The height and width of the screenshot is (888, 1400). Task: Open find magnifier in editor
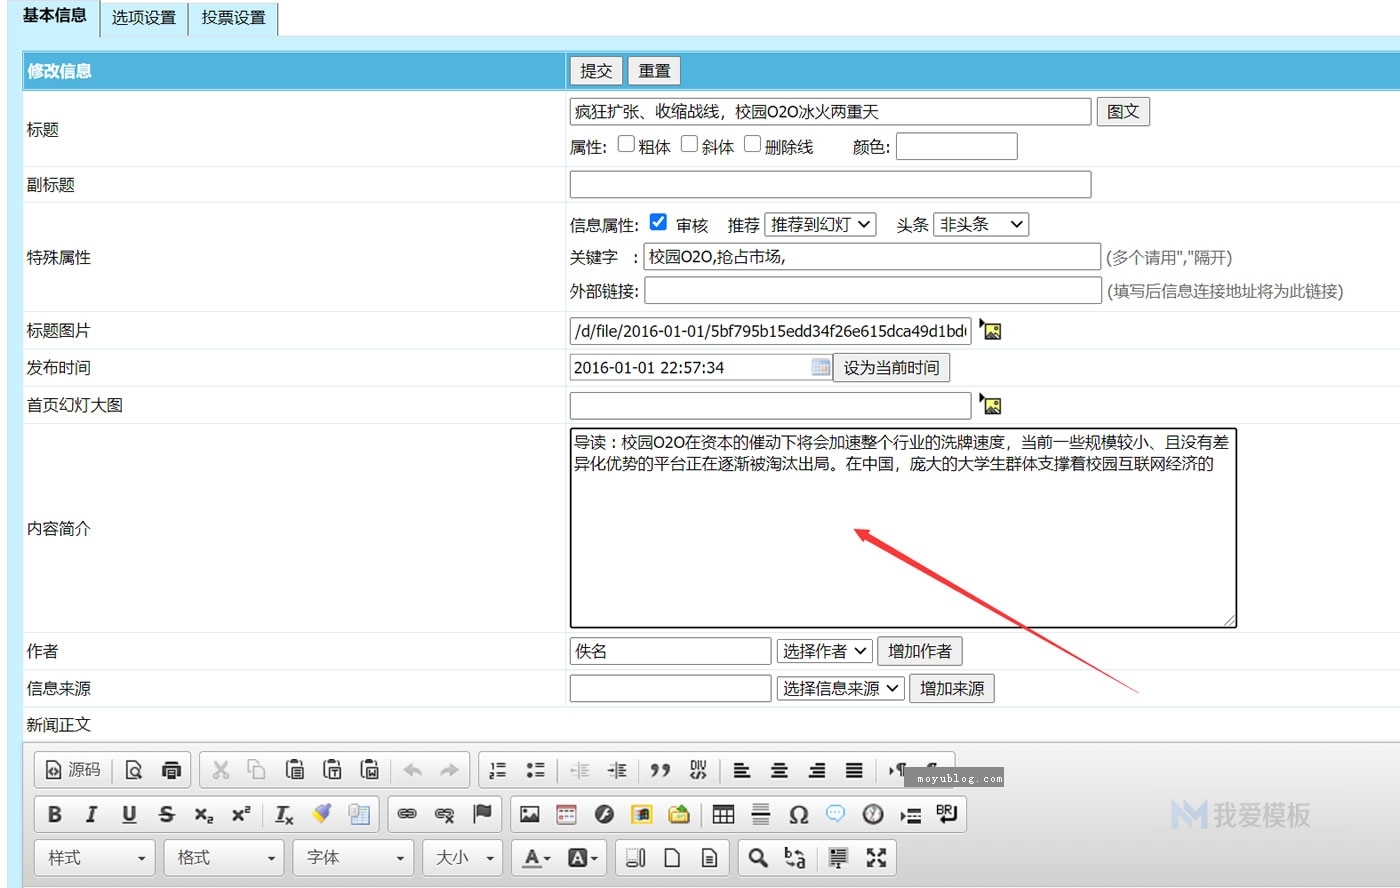coord(758,857)
